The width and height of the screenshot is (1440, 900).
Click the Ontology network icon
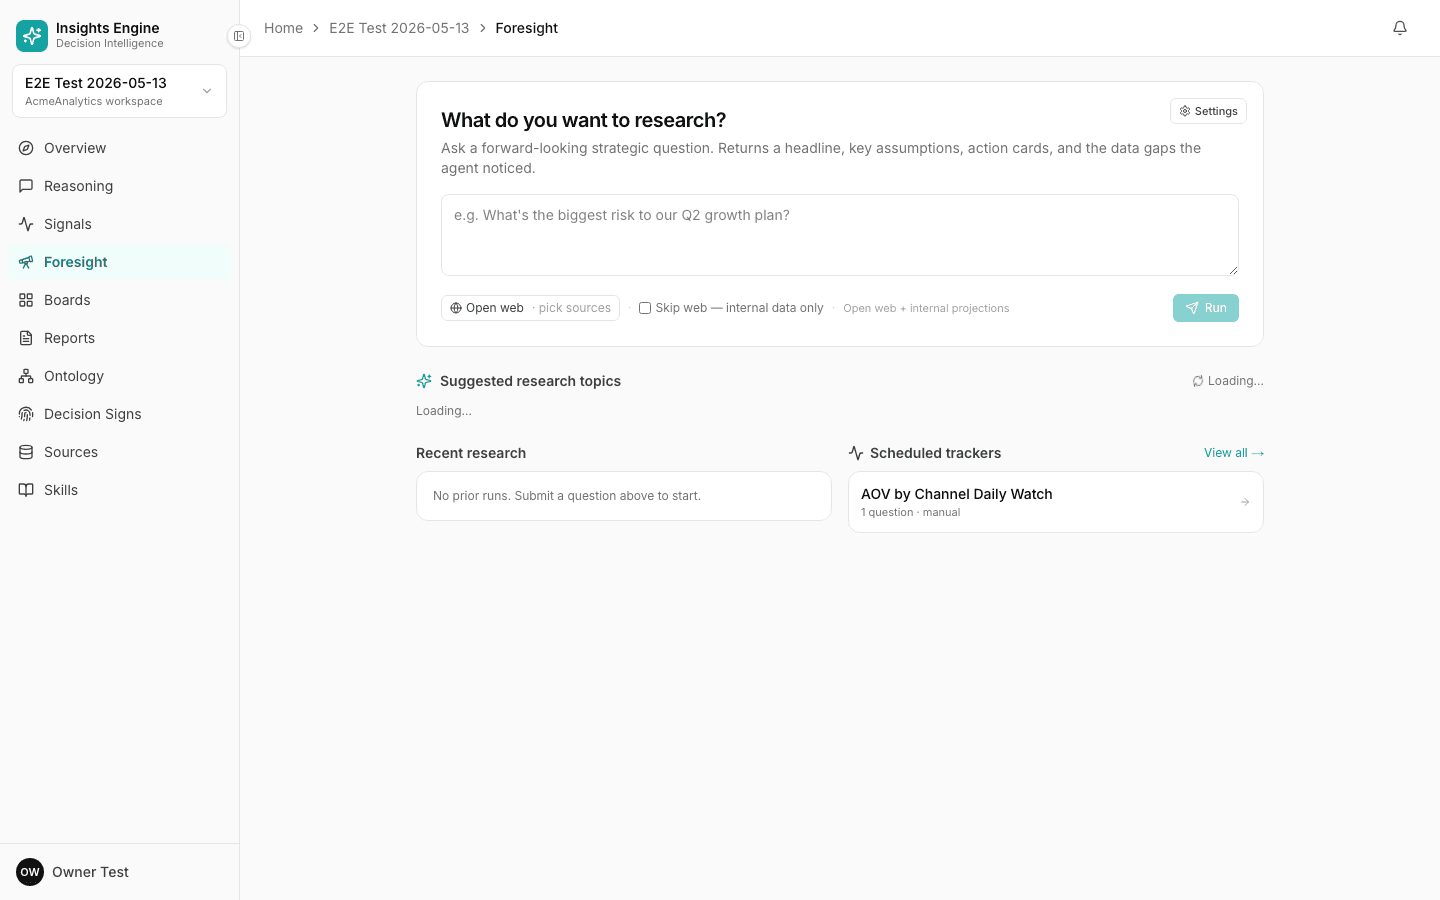pos(26,376)
